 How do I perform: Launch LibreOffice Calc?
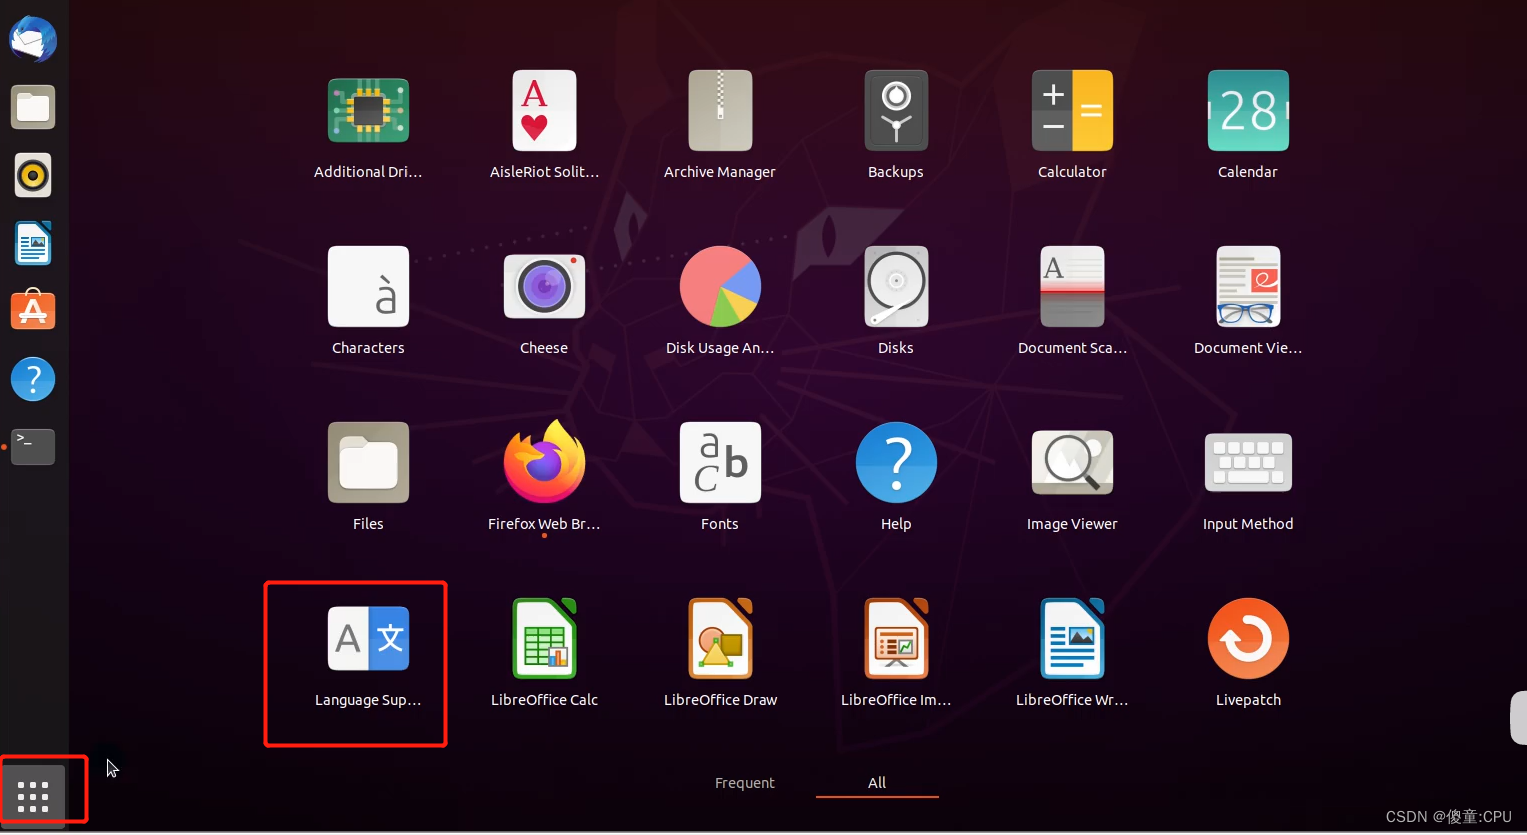coord(544,638)
